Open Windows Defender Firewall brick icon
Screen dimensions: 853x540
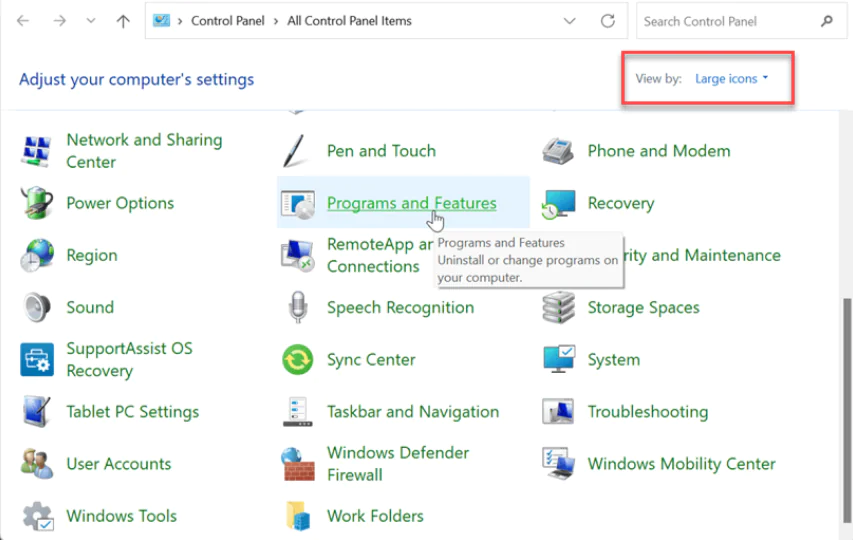[x=298, y=464]
